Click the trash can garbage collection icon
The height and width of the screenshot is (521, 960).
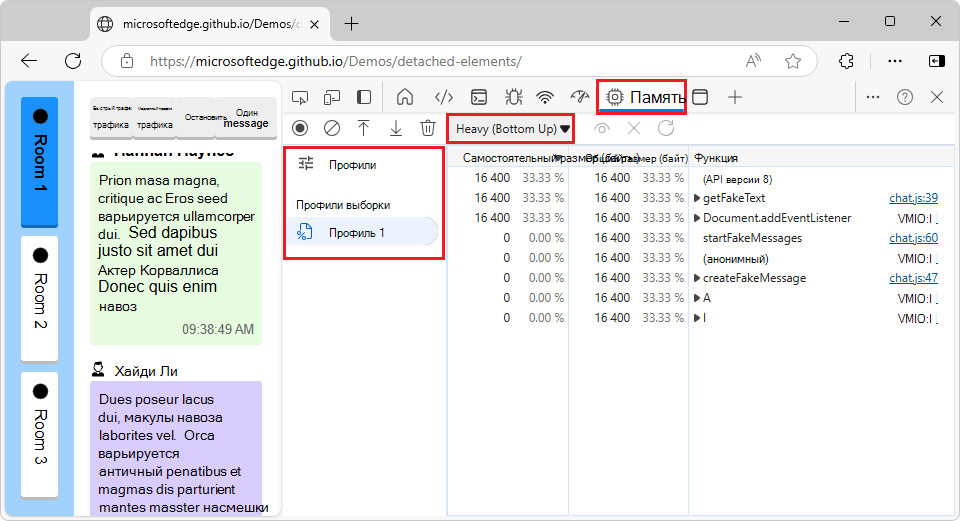427,128
